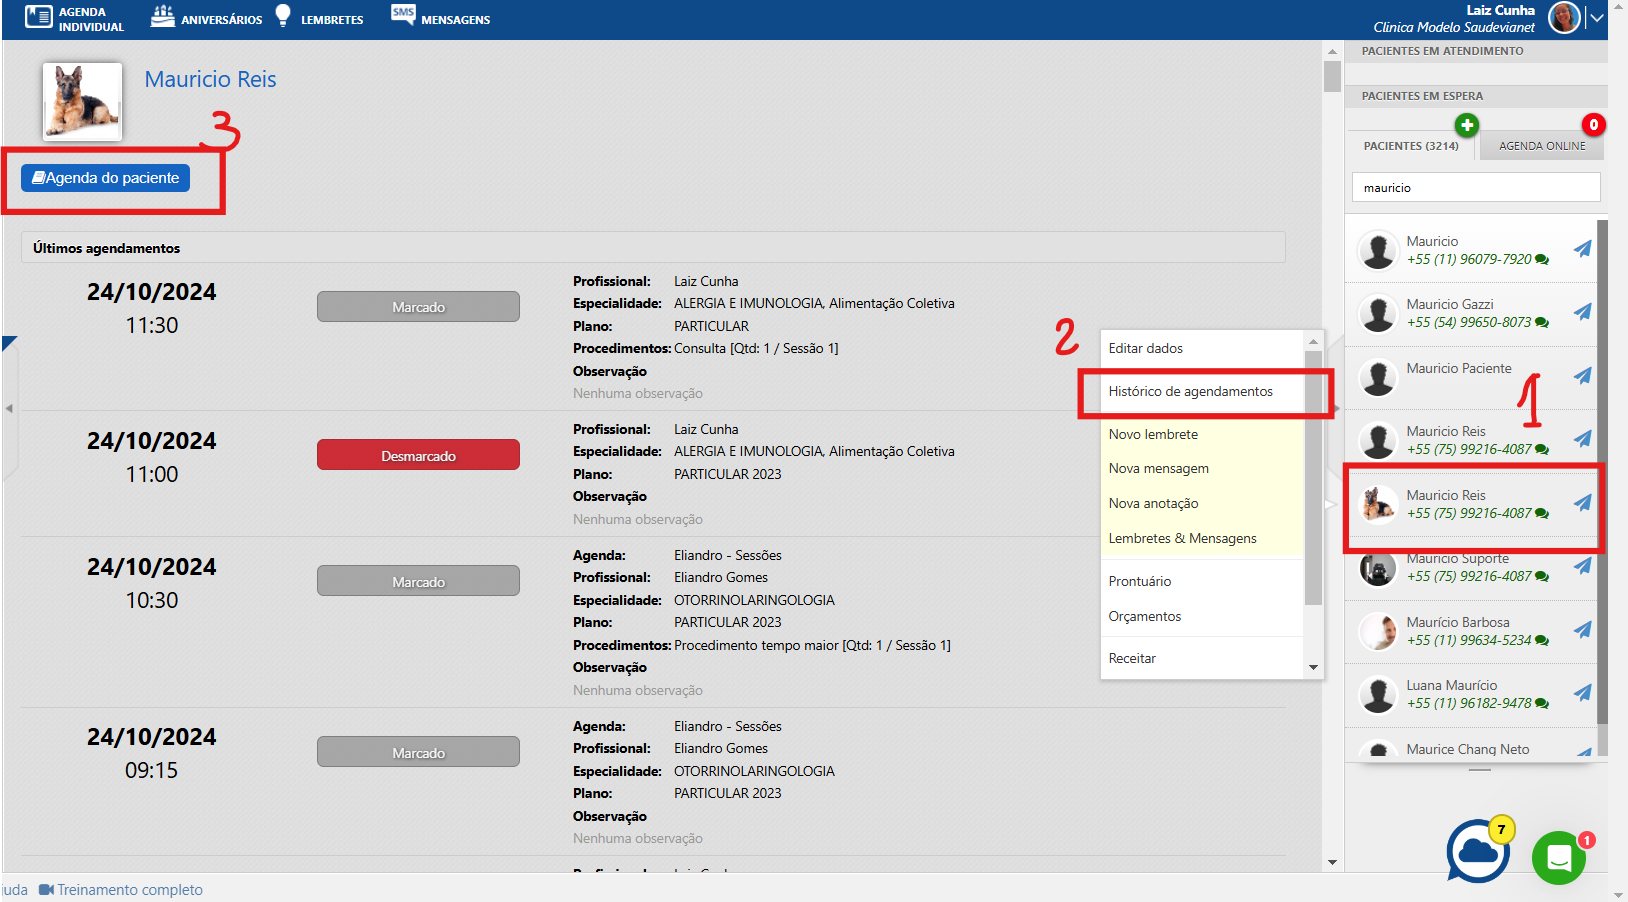Viewport: 1628px width, 902px height.
Task: Open the Aniversários cake icon
Action: 162,16
